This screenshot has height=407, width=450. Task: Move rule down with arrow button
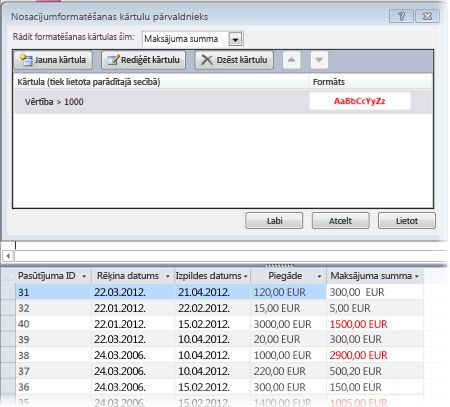(x=319, y=60)
